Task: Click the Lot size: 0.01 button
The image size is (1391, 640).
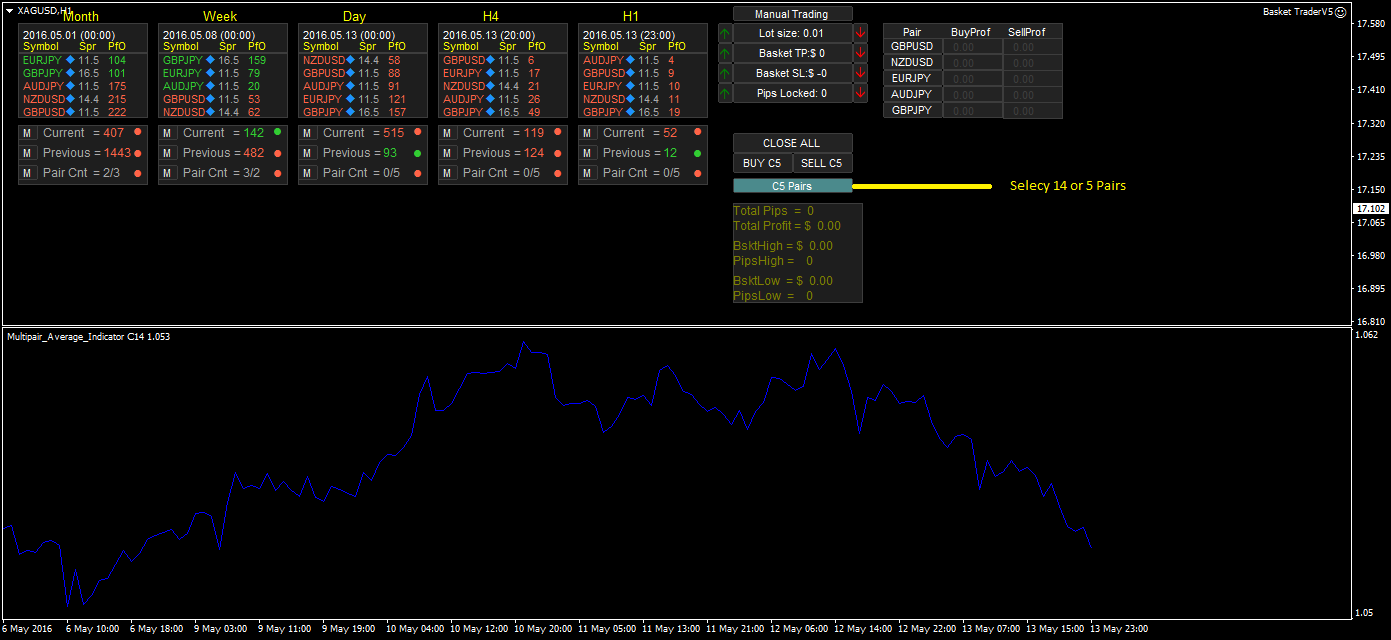Action: click(x=792, y=33)
